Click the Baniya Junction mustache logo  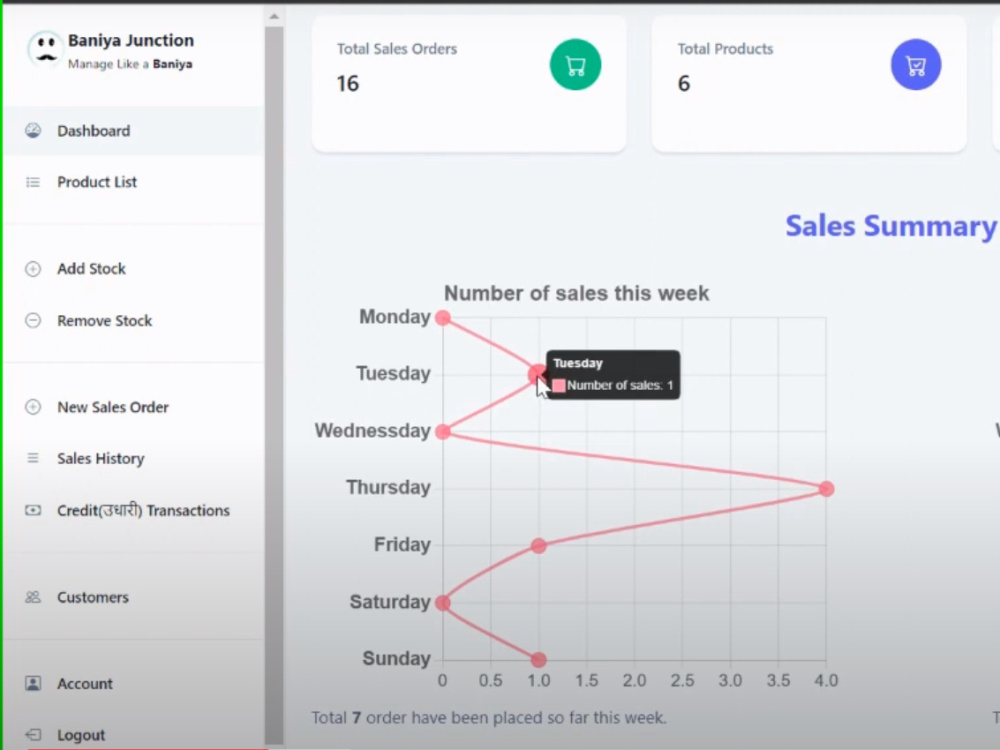pos(45,50)
